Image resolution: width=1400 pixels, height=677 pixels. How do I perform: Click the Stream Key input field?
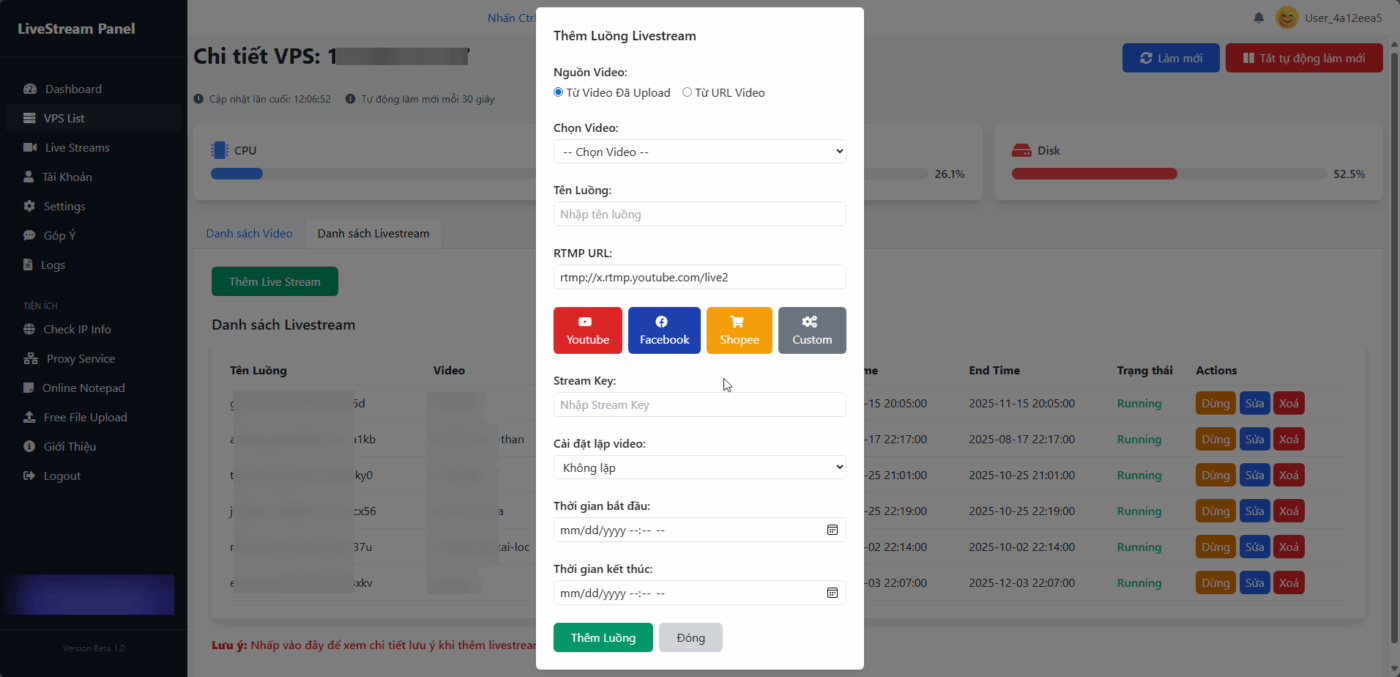[699, 405]
